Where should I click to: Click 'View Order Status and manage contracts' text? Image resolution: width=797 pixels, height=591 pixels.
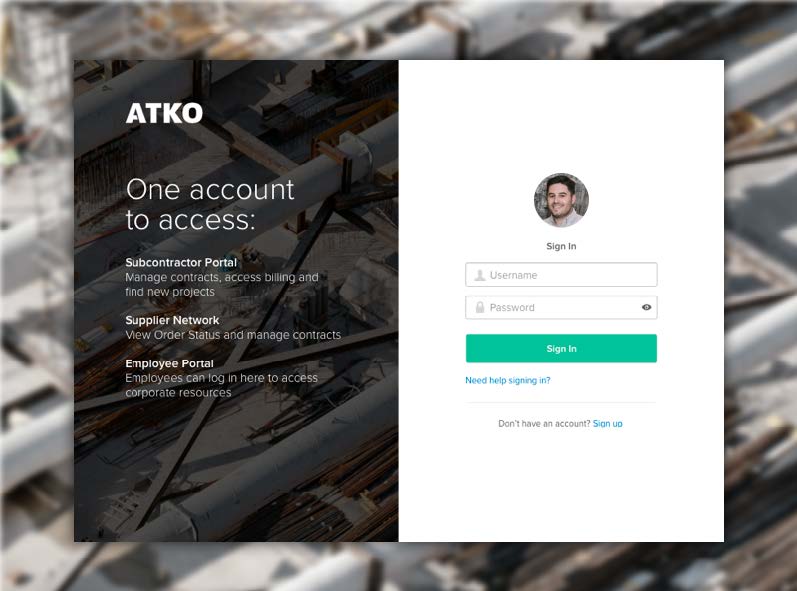pyautogui.click(x=233, y=335)
